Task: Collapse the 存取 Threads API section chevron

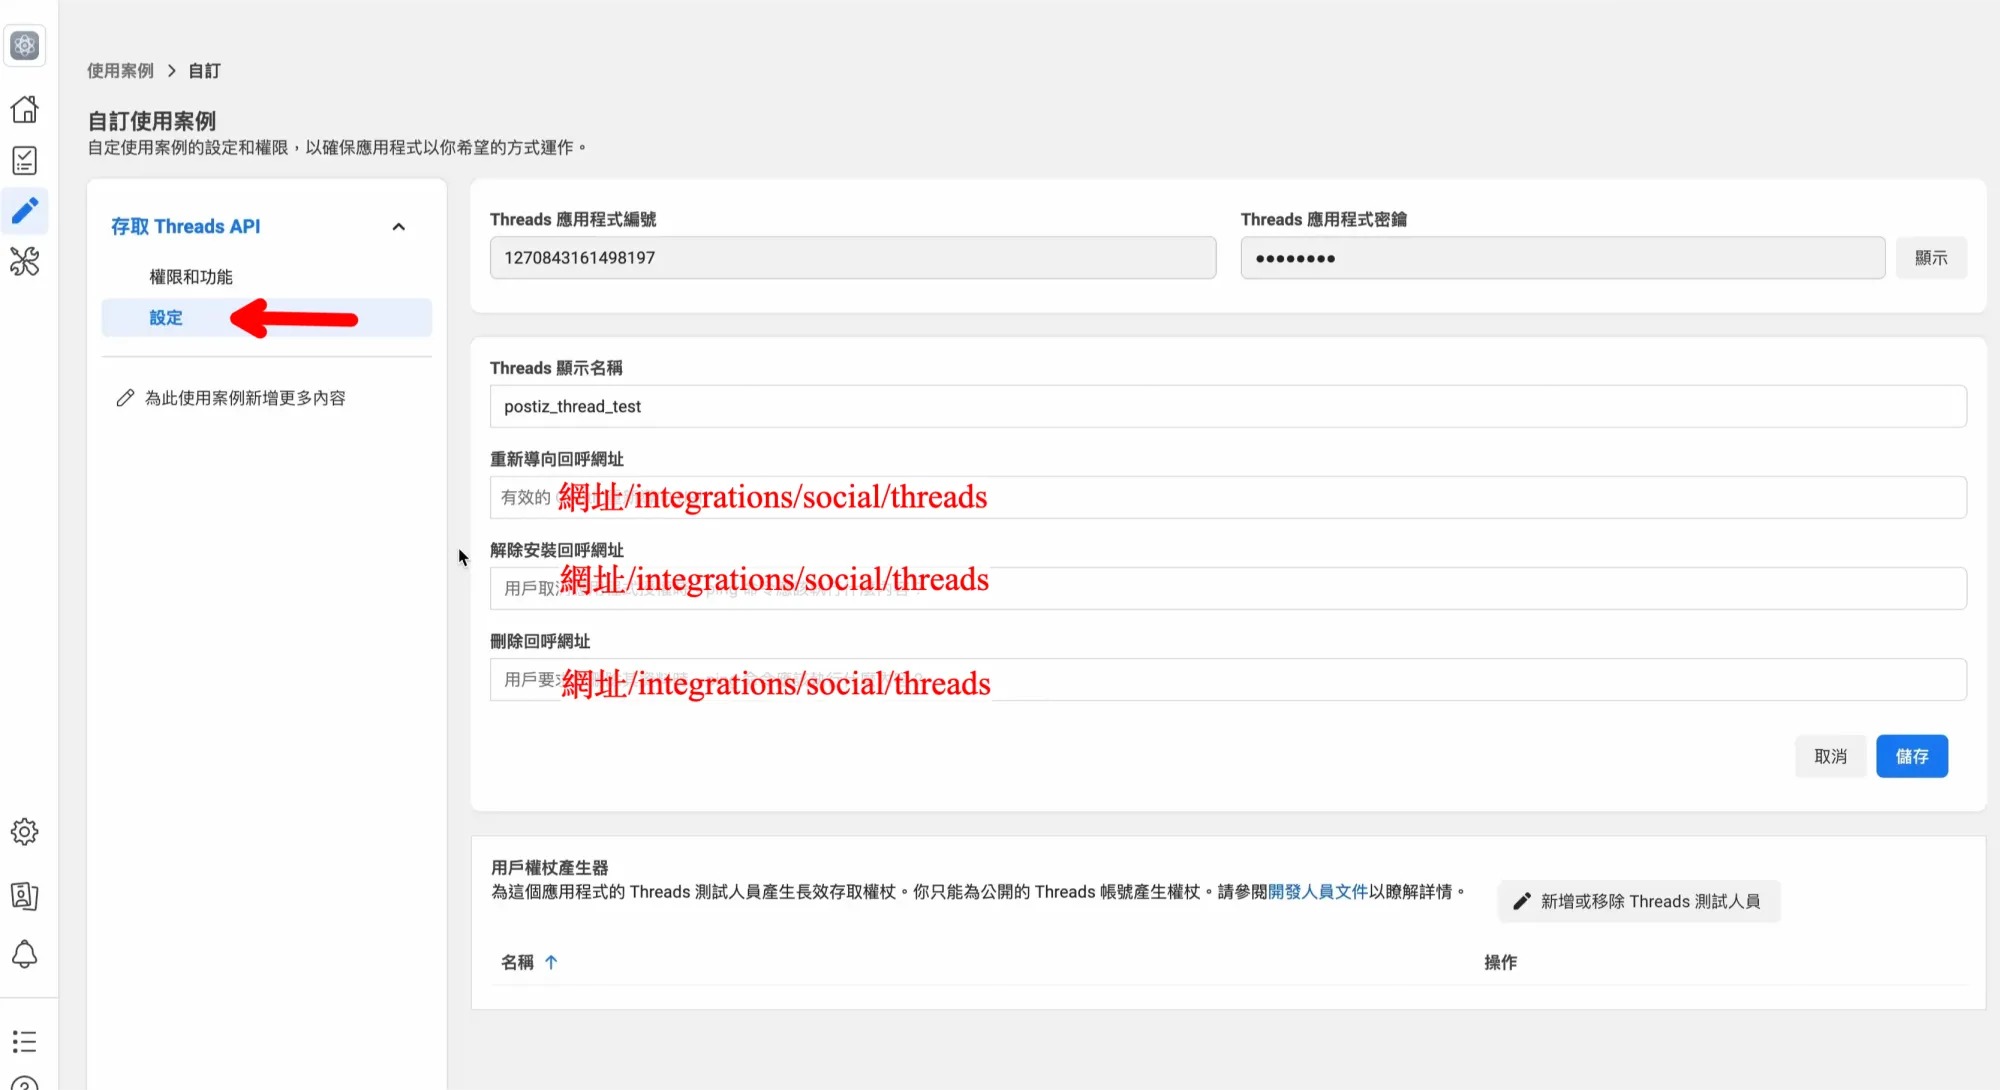Action: (399, 227)
